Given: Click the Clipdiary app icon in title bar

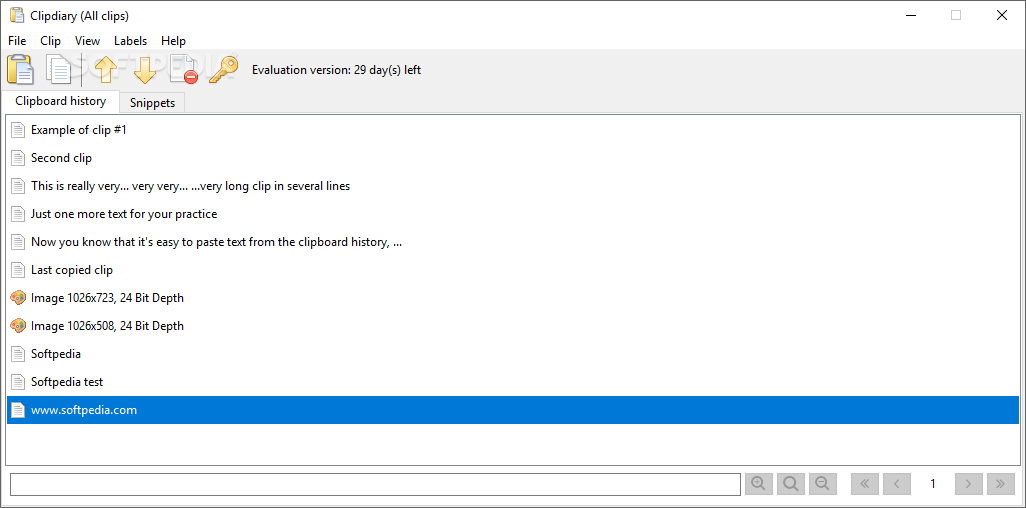Looking at the screenshot, I should (x=17, y=15).
